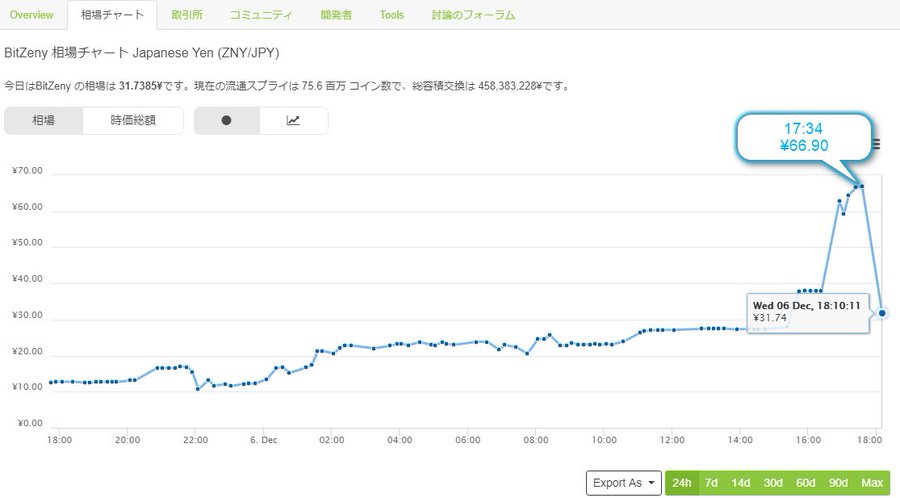Image resolution: width=900 pixels, height=498 pixels.
Task: Go to the 開発者 tab
Action: click(x=336, y=15)
